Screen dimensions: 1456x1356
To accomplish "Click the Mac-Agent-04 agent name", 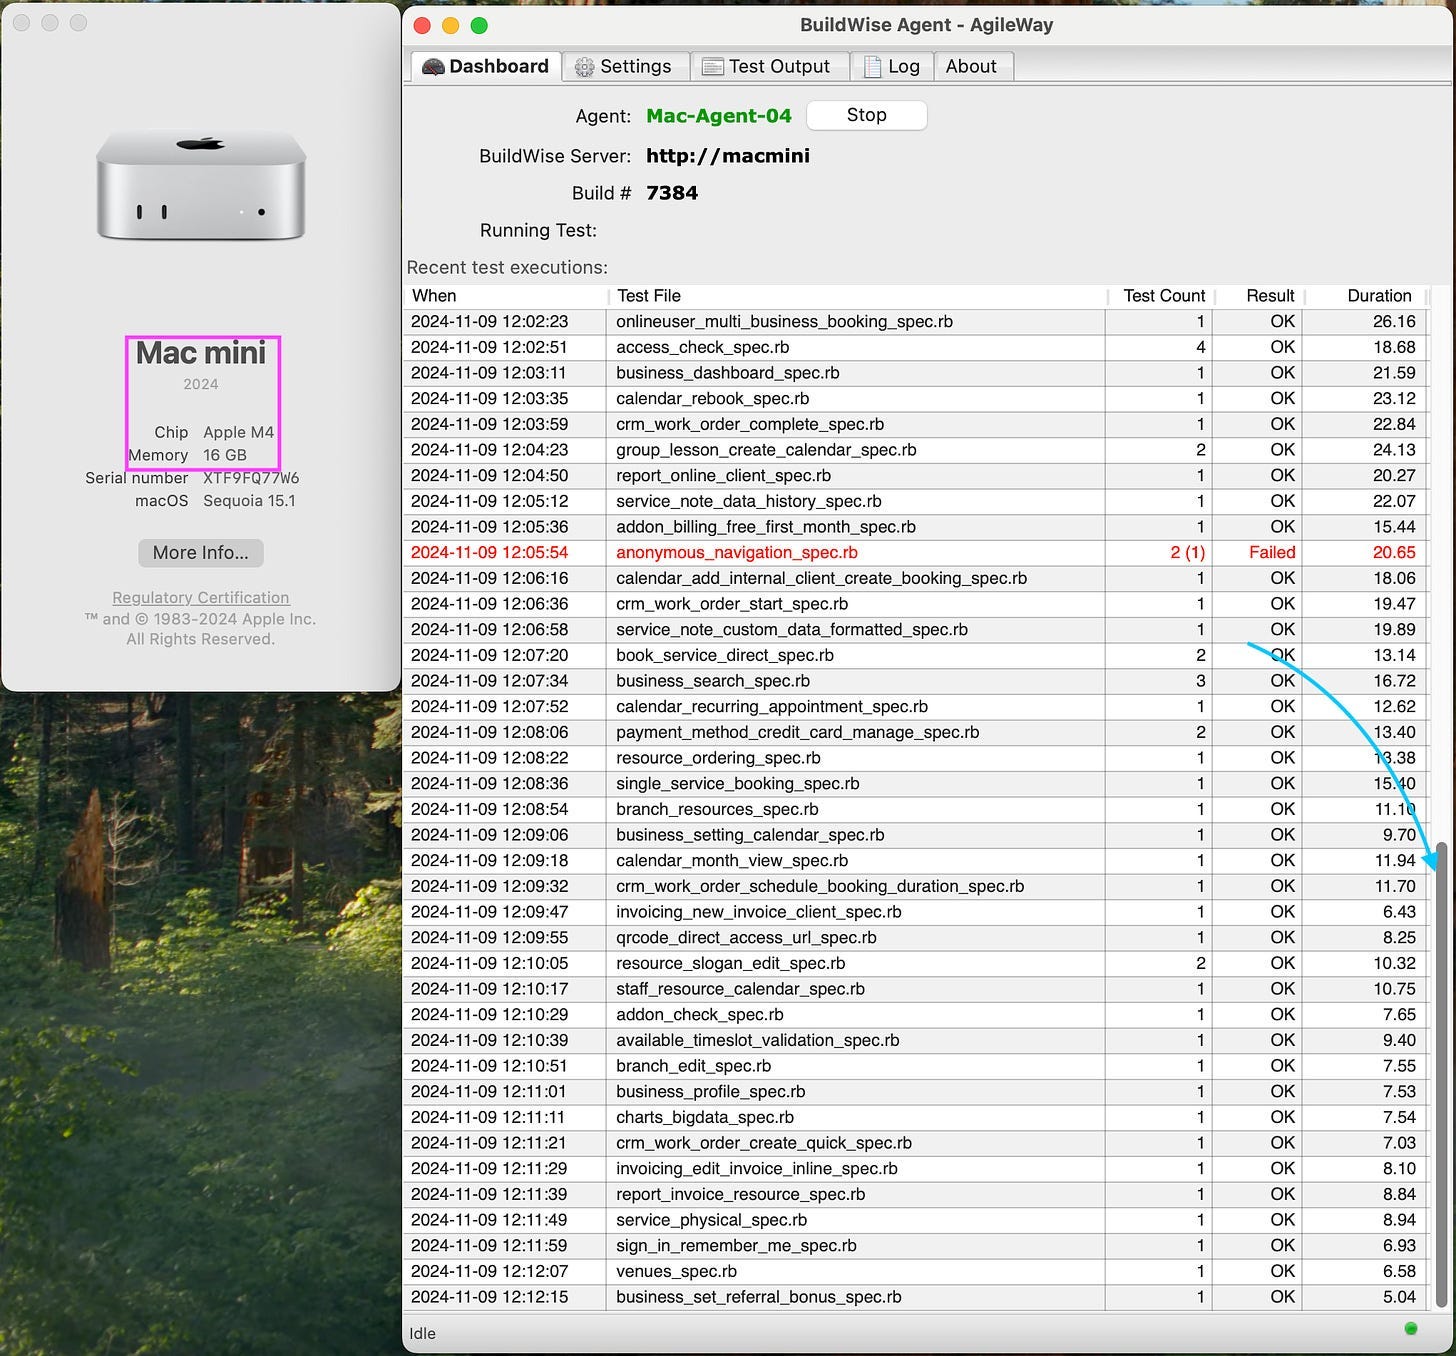I will [719, 116].
